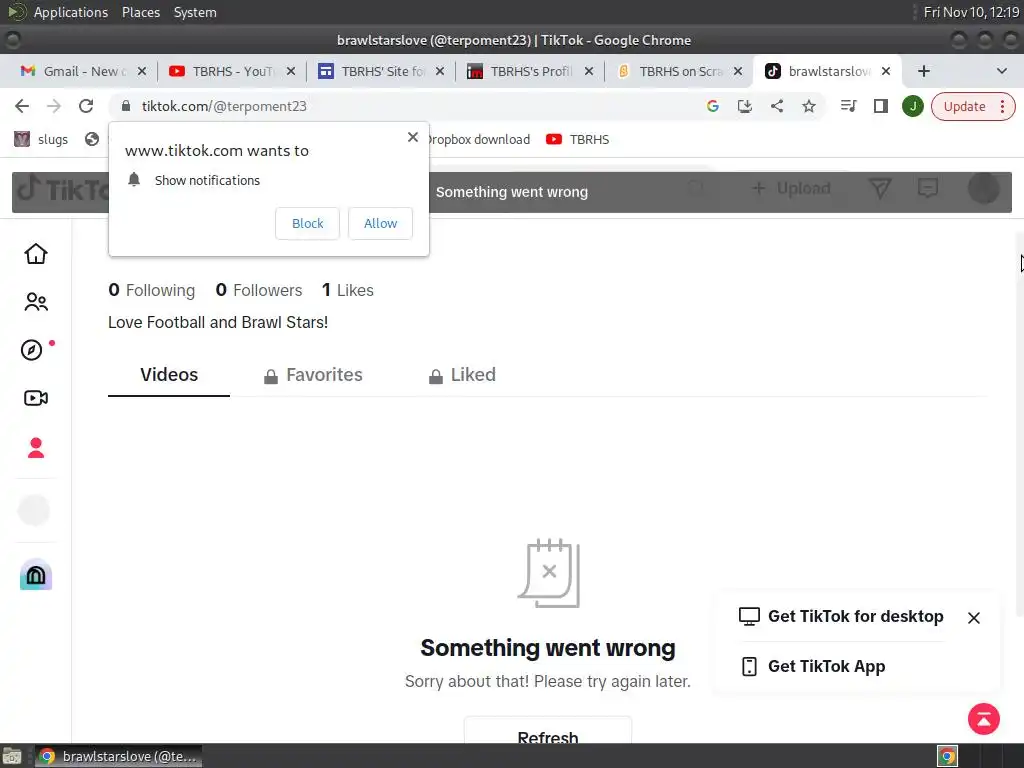Reload the page
Screen dimensions: 1024x768
click(x=86, y=106)
